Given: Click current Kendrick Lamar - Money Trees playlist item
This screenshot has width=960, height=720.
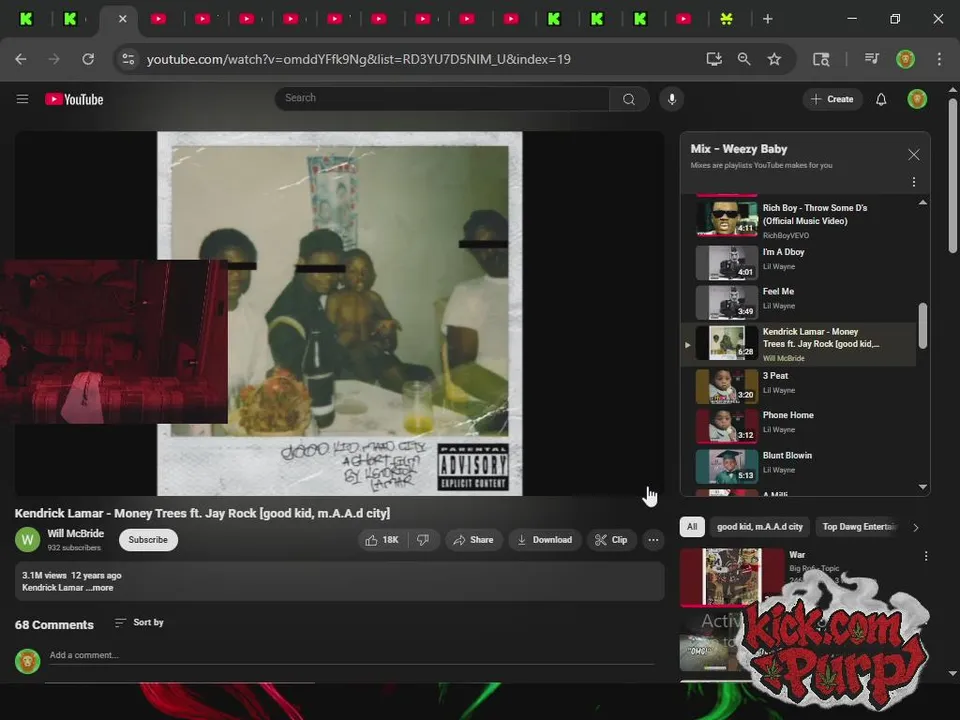Looking at the screenshot, I should (799, 345).
